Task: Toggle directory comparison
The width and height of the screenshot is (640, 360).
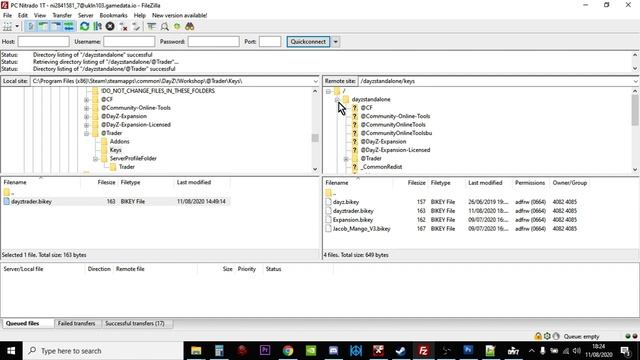Action: [164, 27]
